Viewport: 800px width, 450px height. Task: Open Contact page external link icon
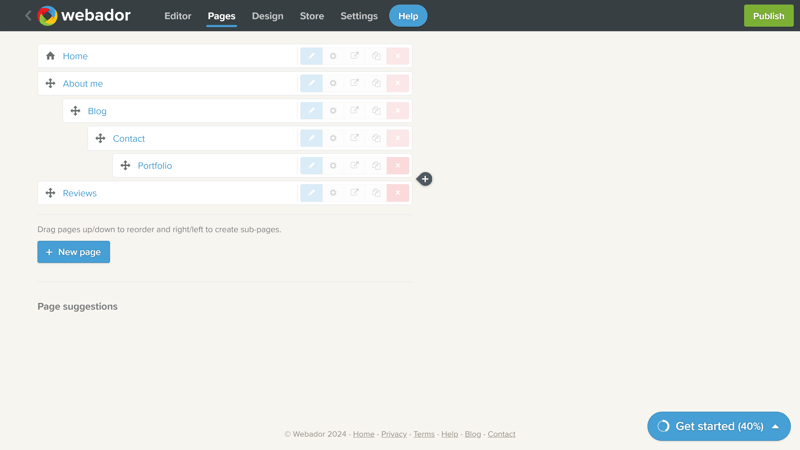coord(355,138)
